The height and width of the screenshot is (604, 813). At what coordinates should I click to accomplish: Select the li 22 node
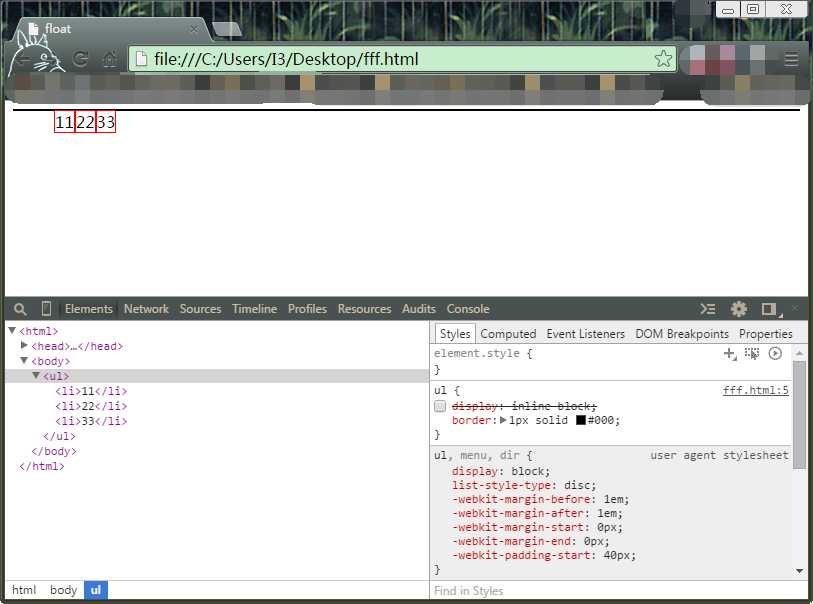point(91,406)
